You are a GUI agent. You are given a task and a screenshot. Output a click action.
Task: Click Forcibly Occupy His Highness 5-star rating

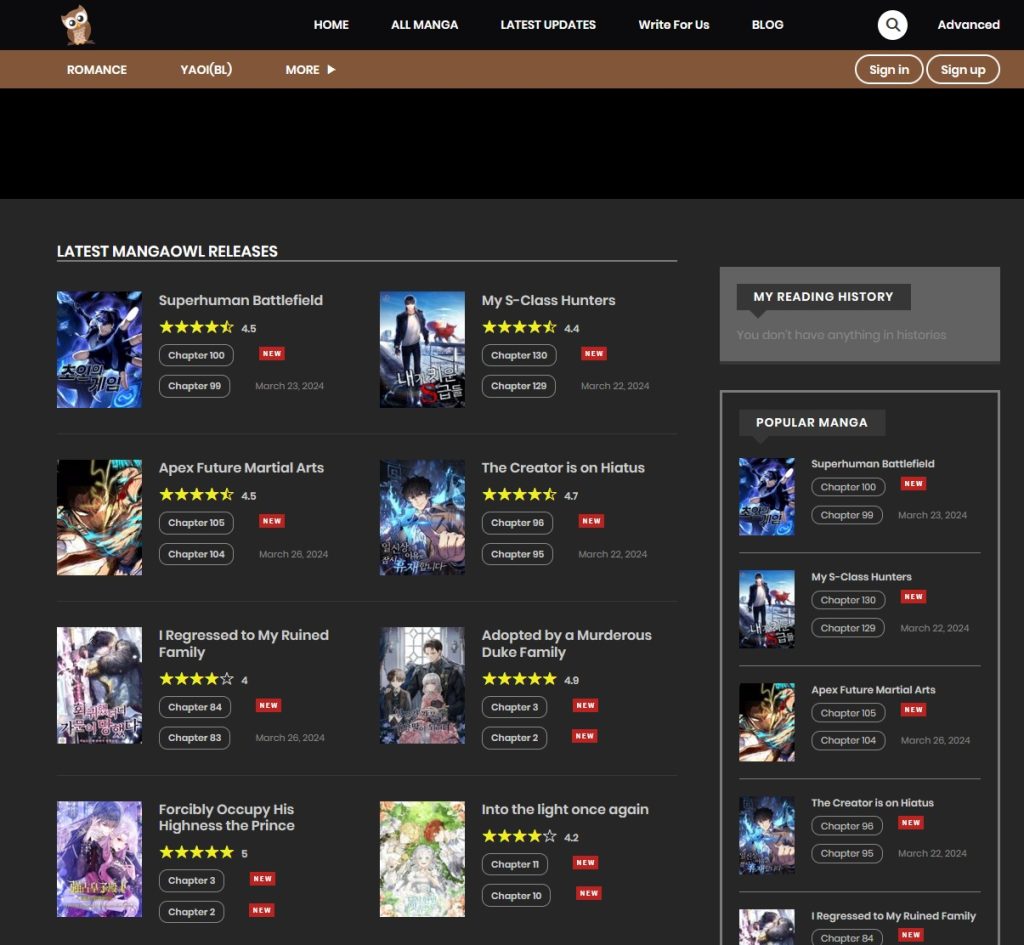coord(196,852)
